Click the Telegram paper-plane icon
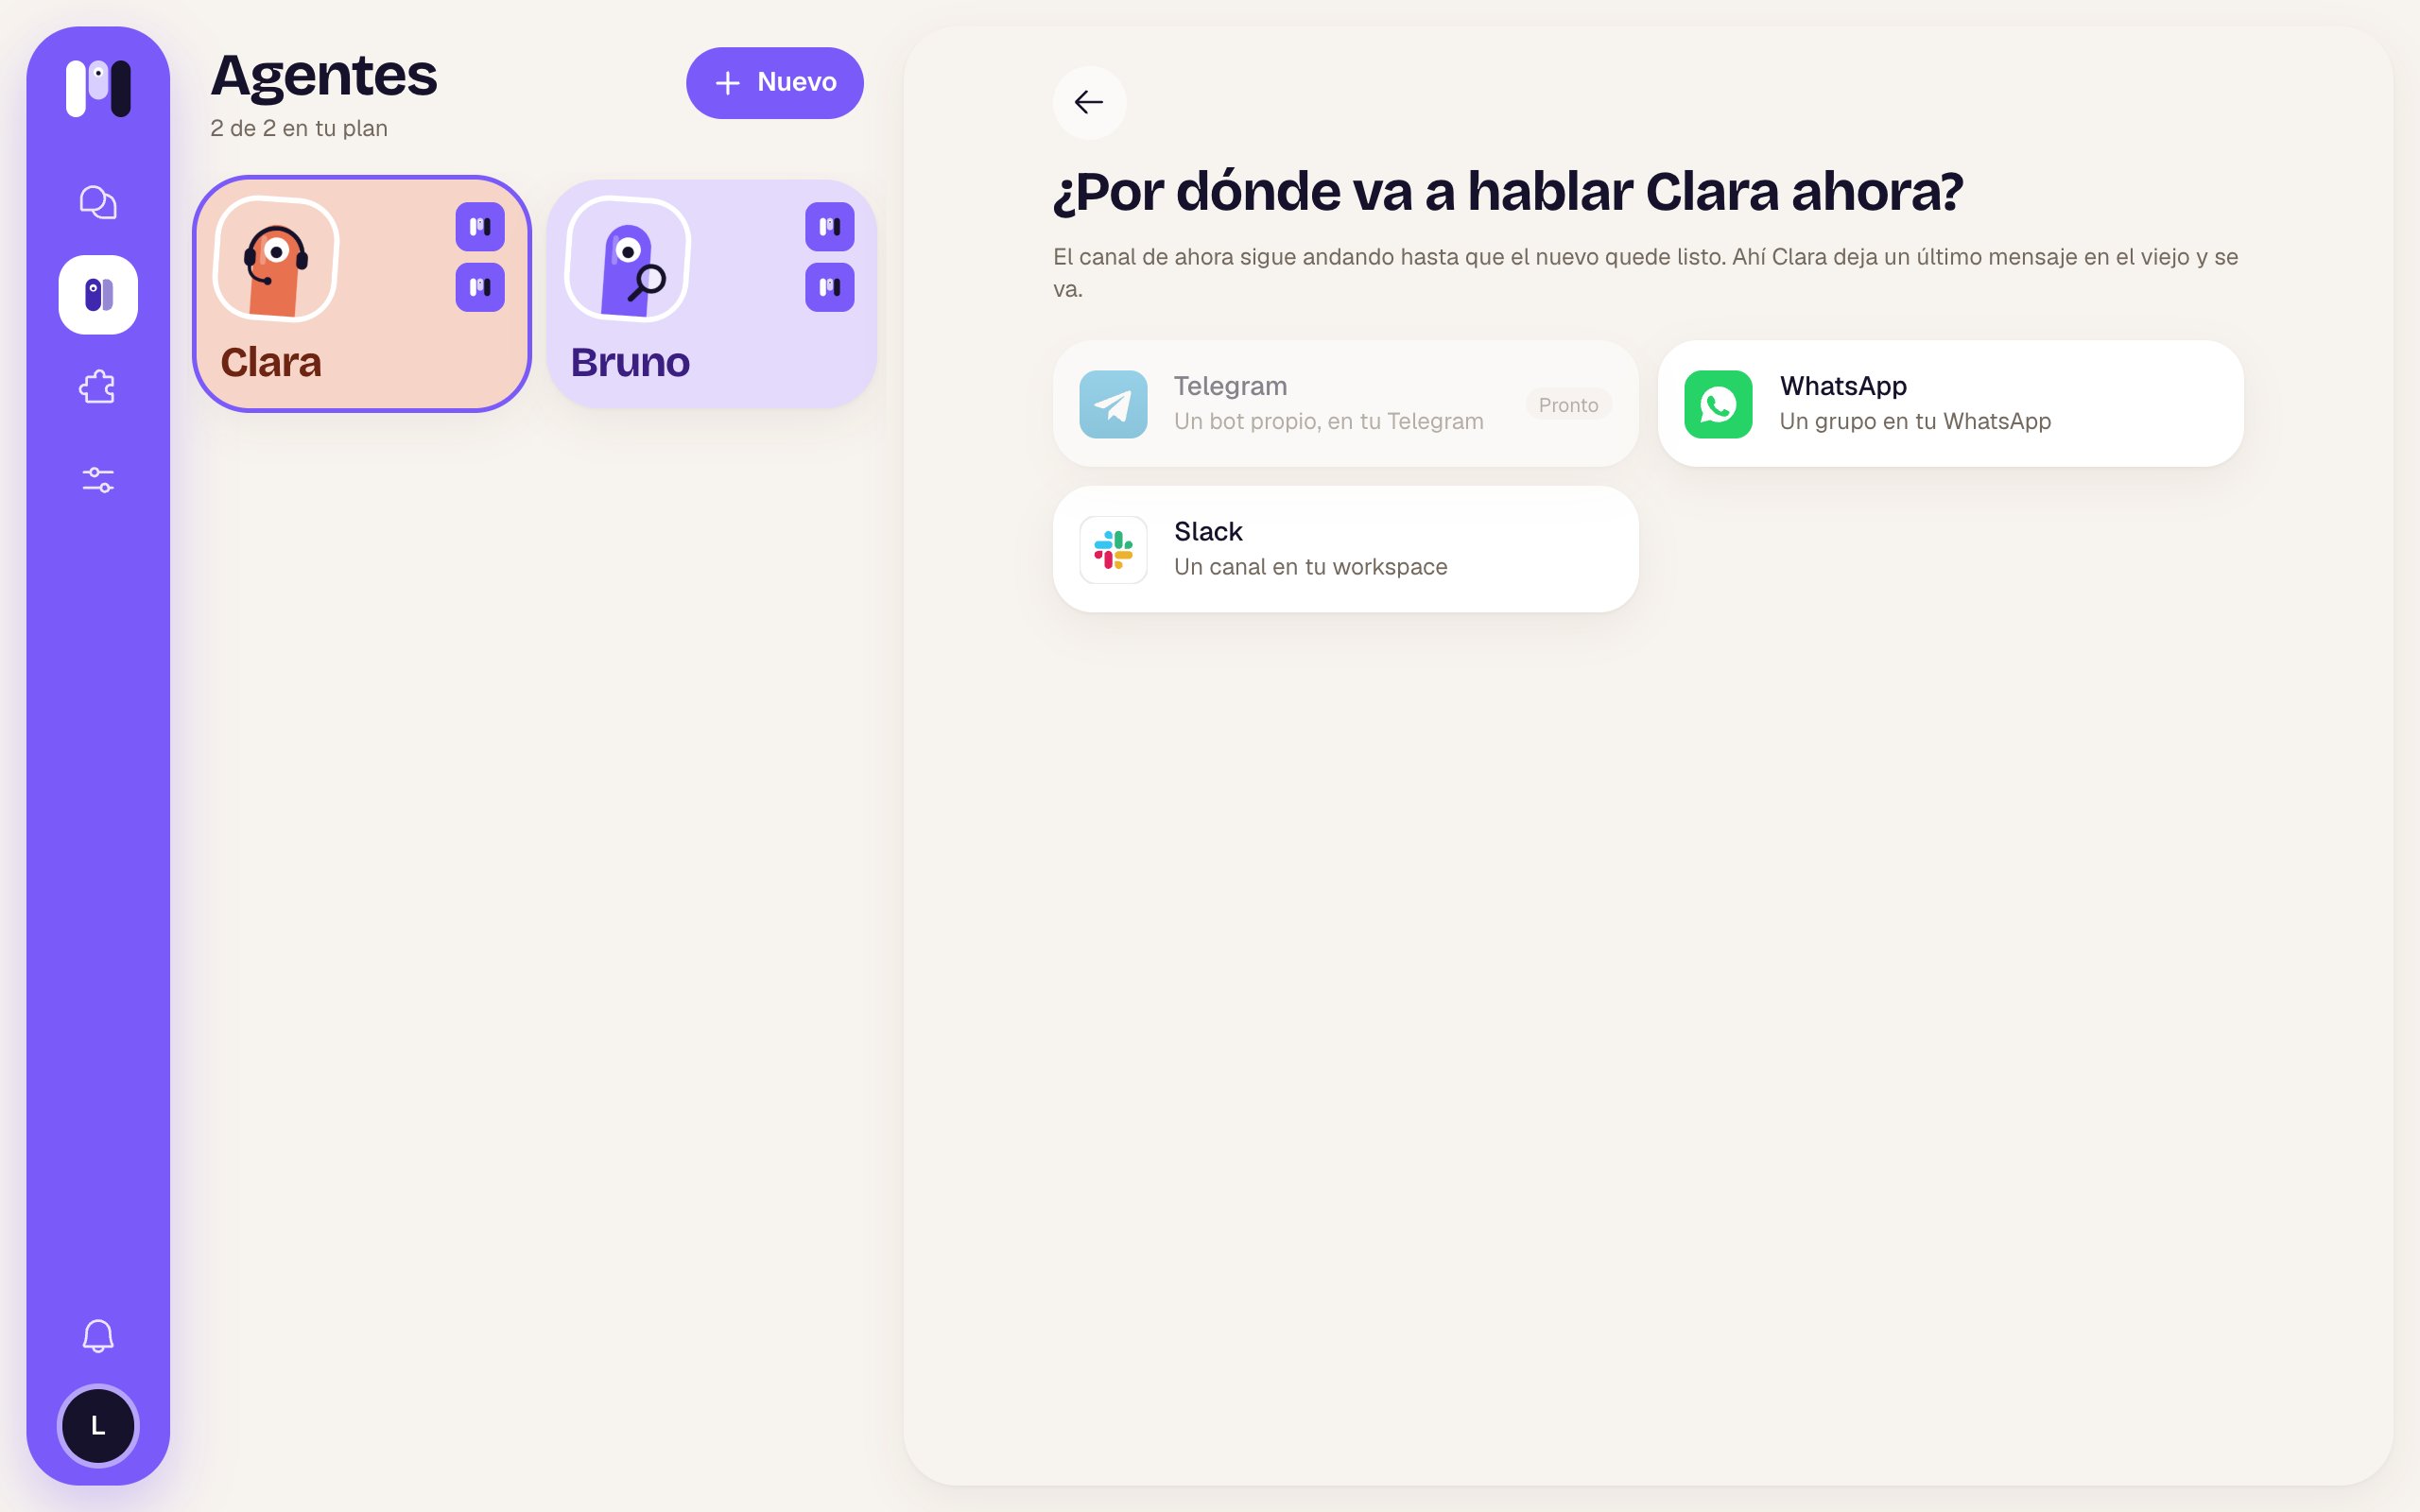Viewport: 2420px width, 1512px height. 1113,404
